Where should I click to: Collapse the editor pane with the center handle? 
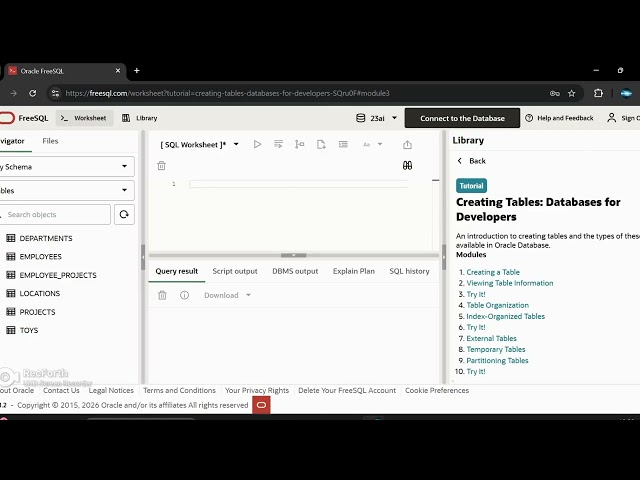tap(293, 255)
